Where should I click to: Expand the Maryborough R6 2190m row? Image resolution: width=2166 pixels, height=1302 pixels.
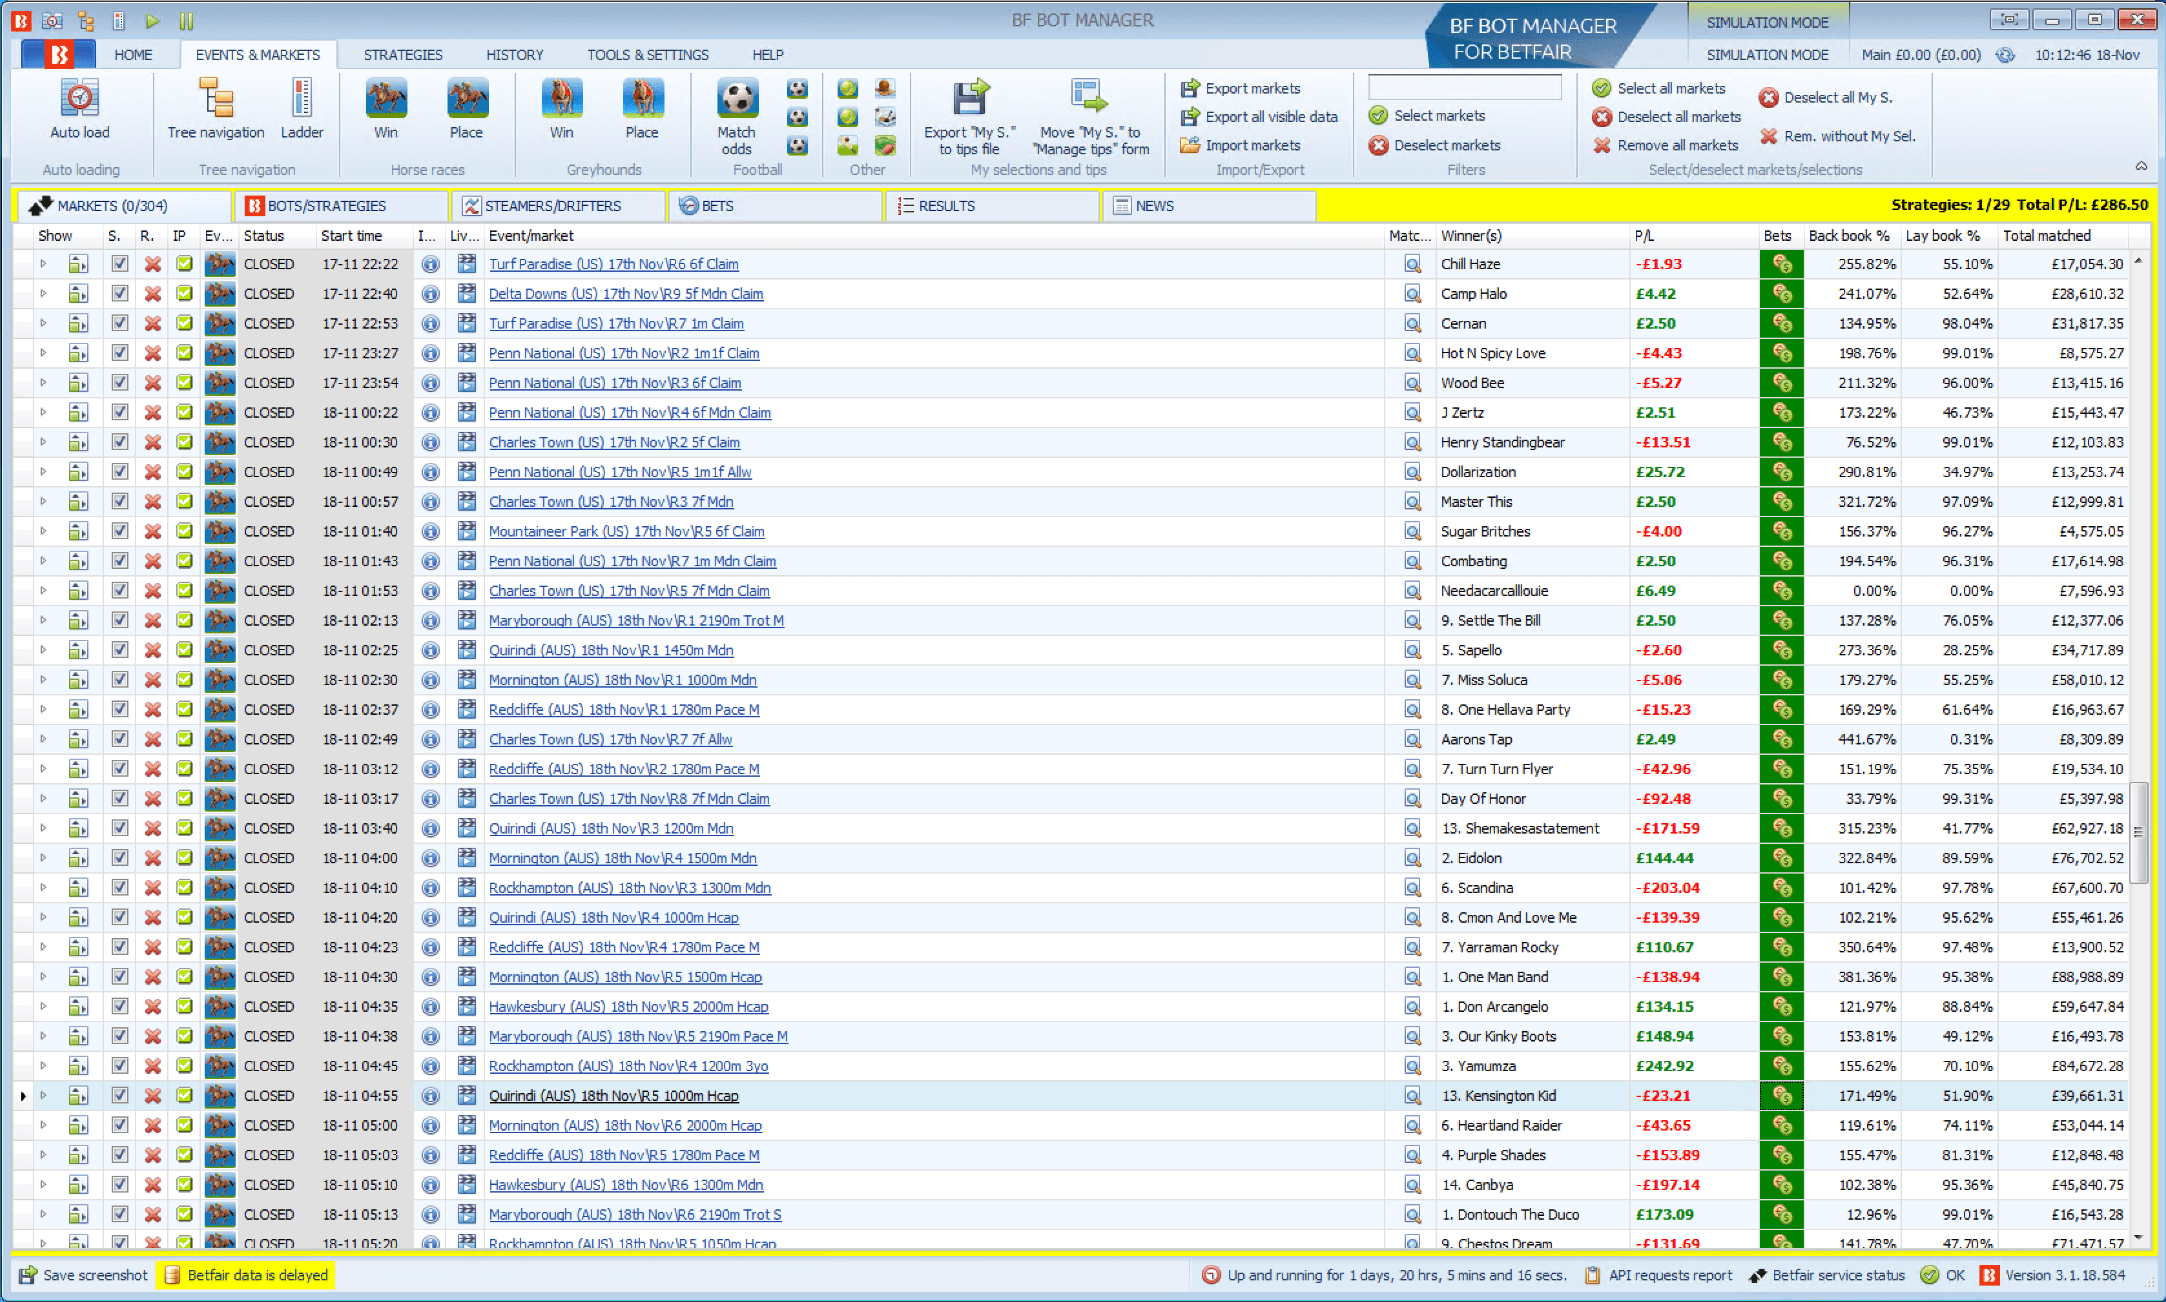point(43,1214)
